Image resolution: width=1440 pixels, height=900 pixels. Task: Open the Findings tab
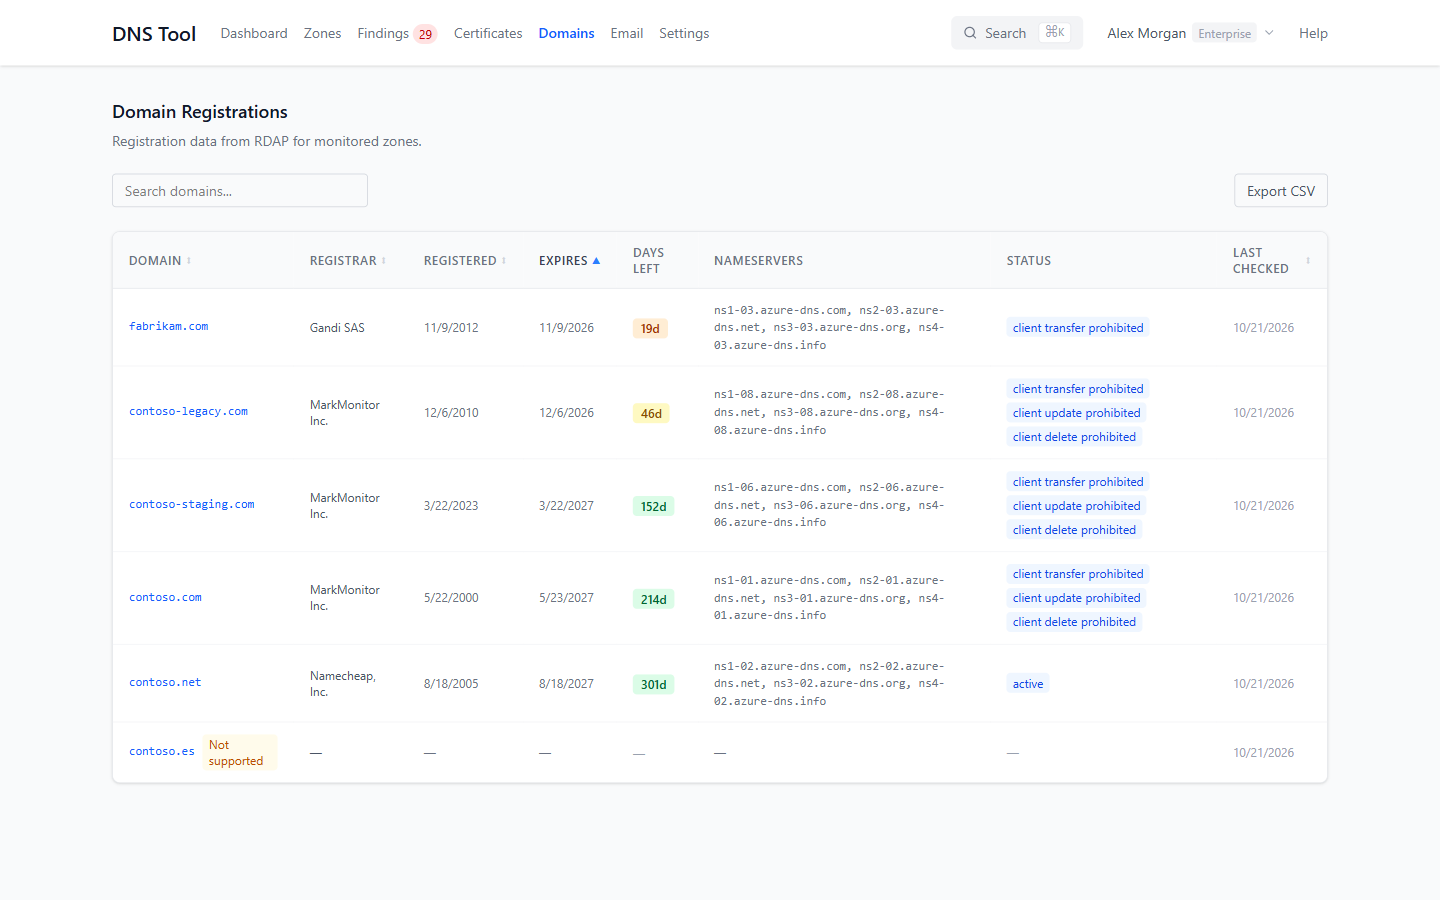pos(383,33)
